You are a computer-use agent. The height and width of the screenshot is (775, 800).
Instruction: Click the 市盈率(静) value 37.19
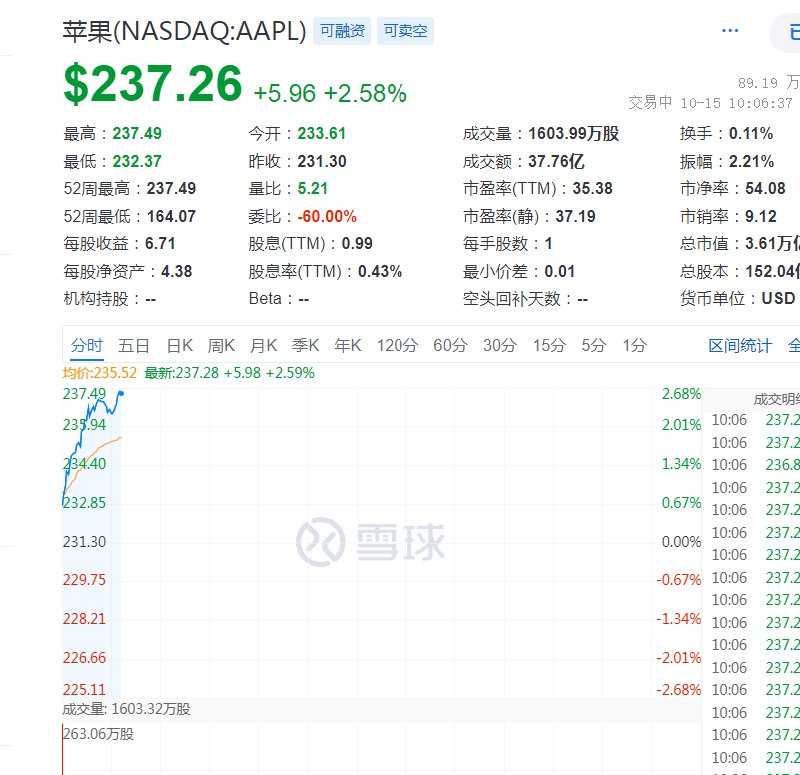click(576, 216)
